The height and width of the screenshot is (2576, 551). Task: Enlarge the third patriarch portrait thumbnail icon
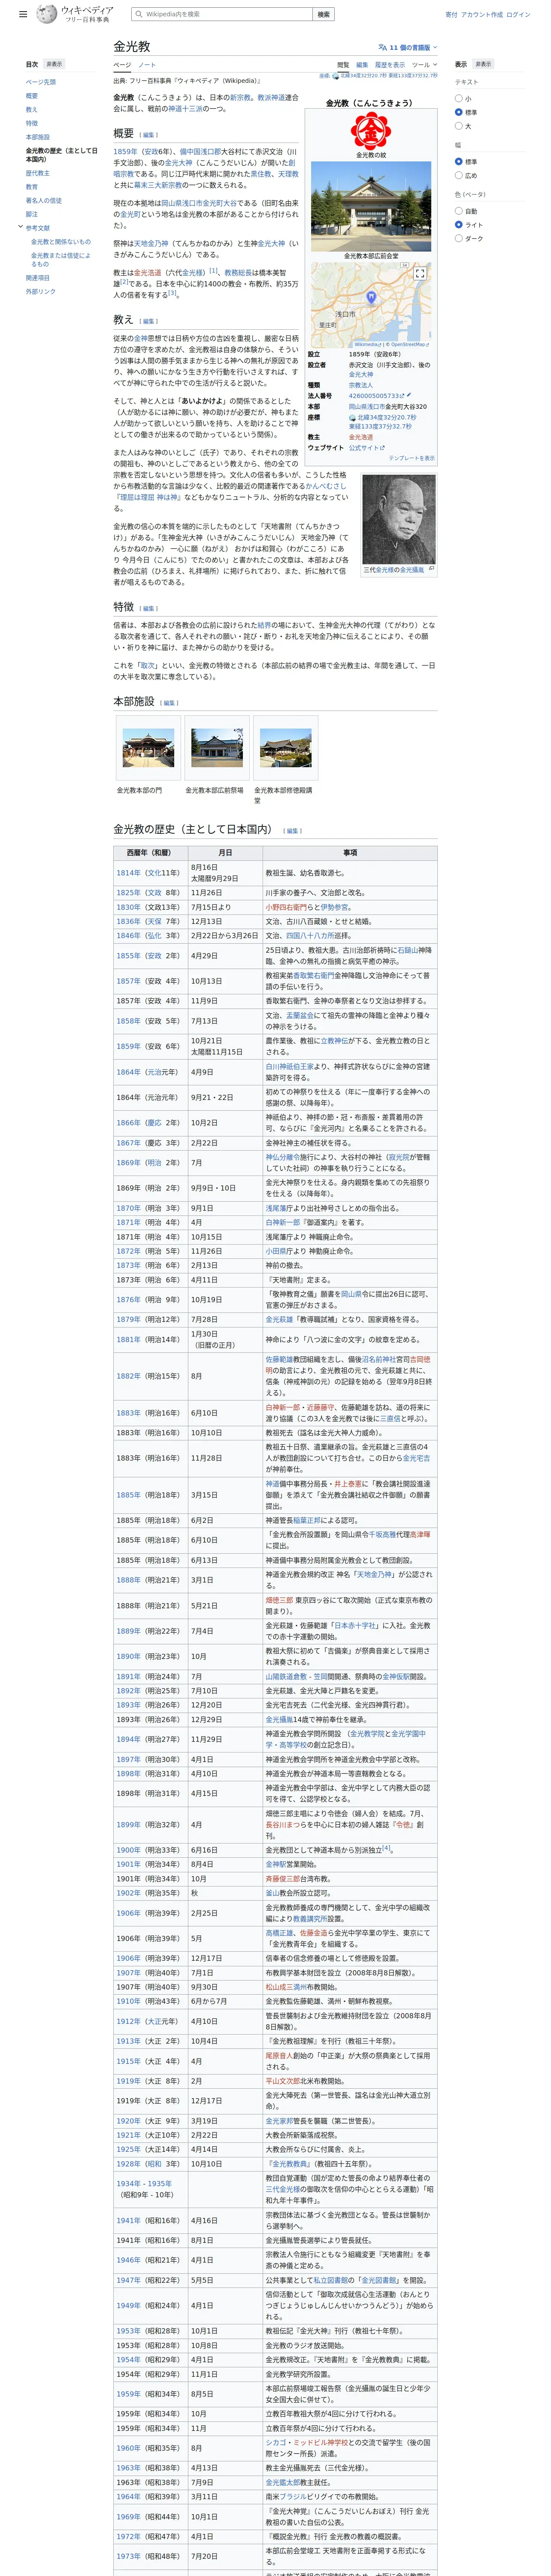pos(431,569)
